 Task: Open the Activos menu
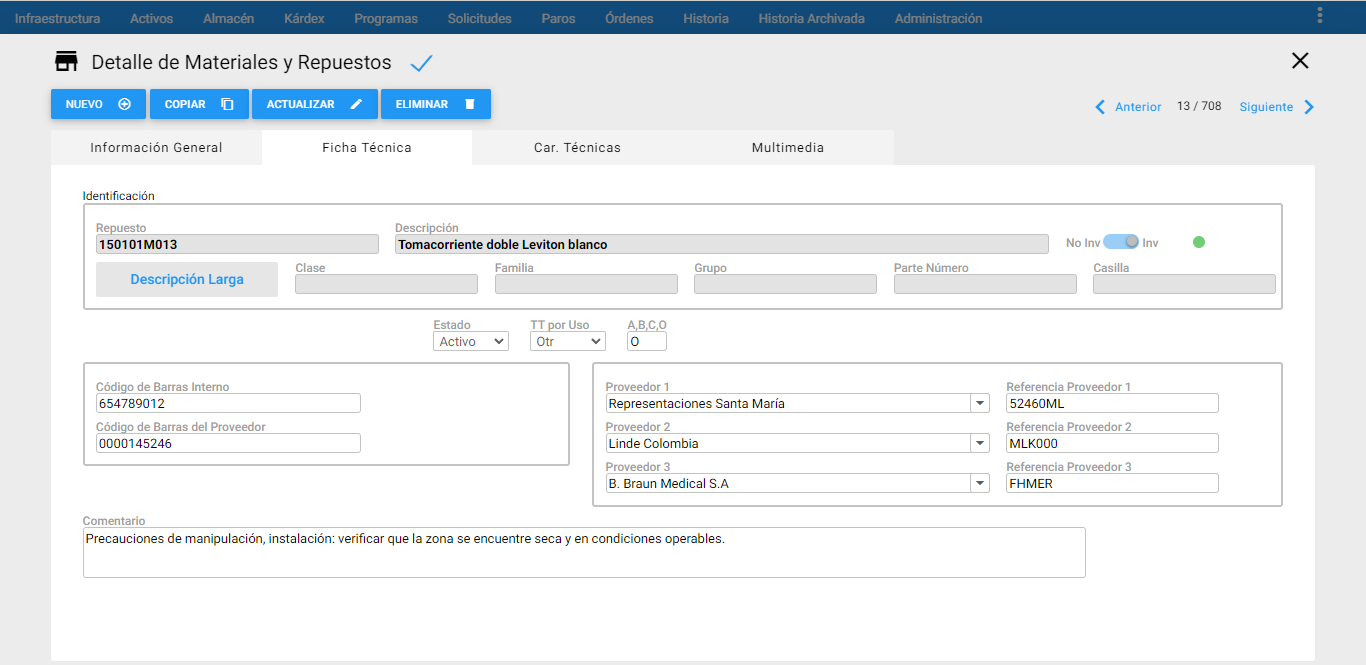tap(151, 18)
